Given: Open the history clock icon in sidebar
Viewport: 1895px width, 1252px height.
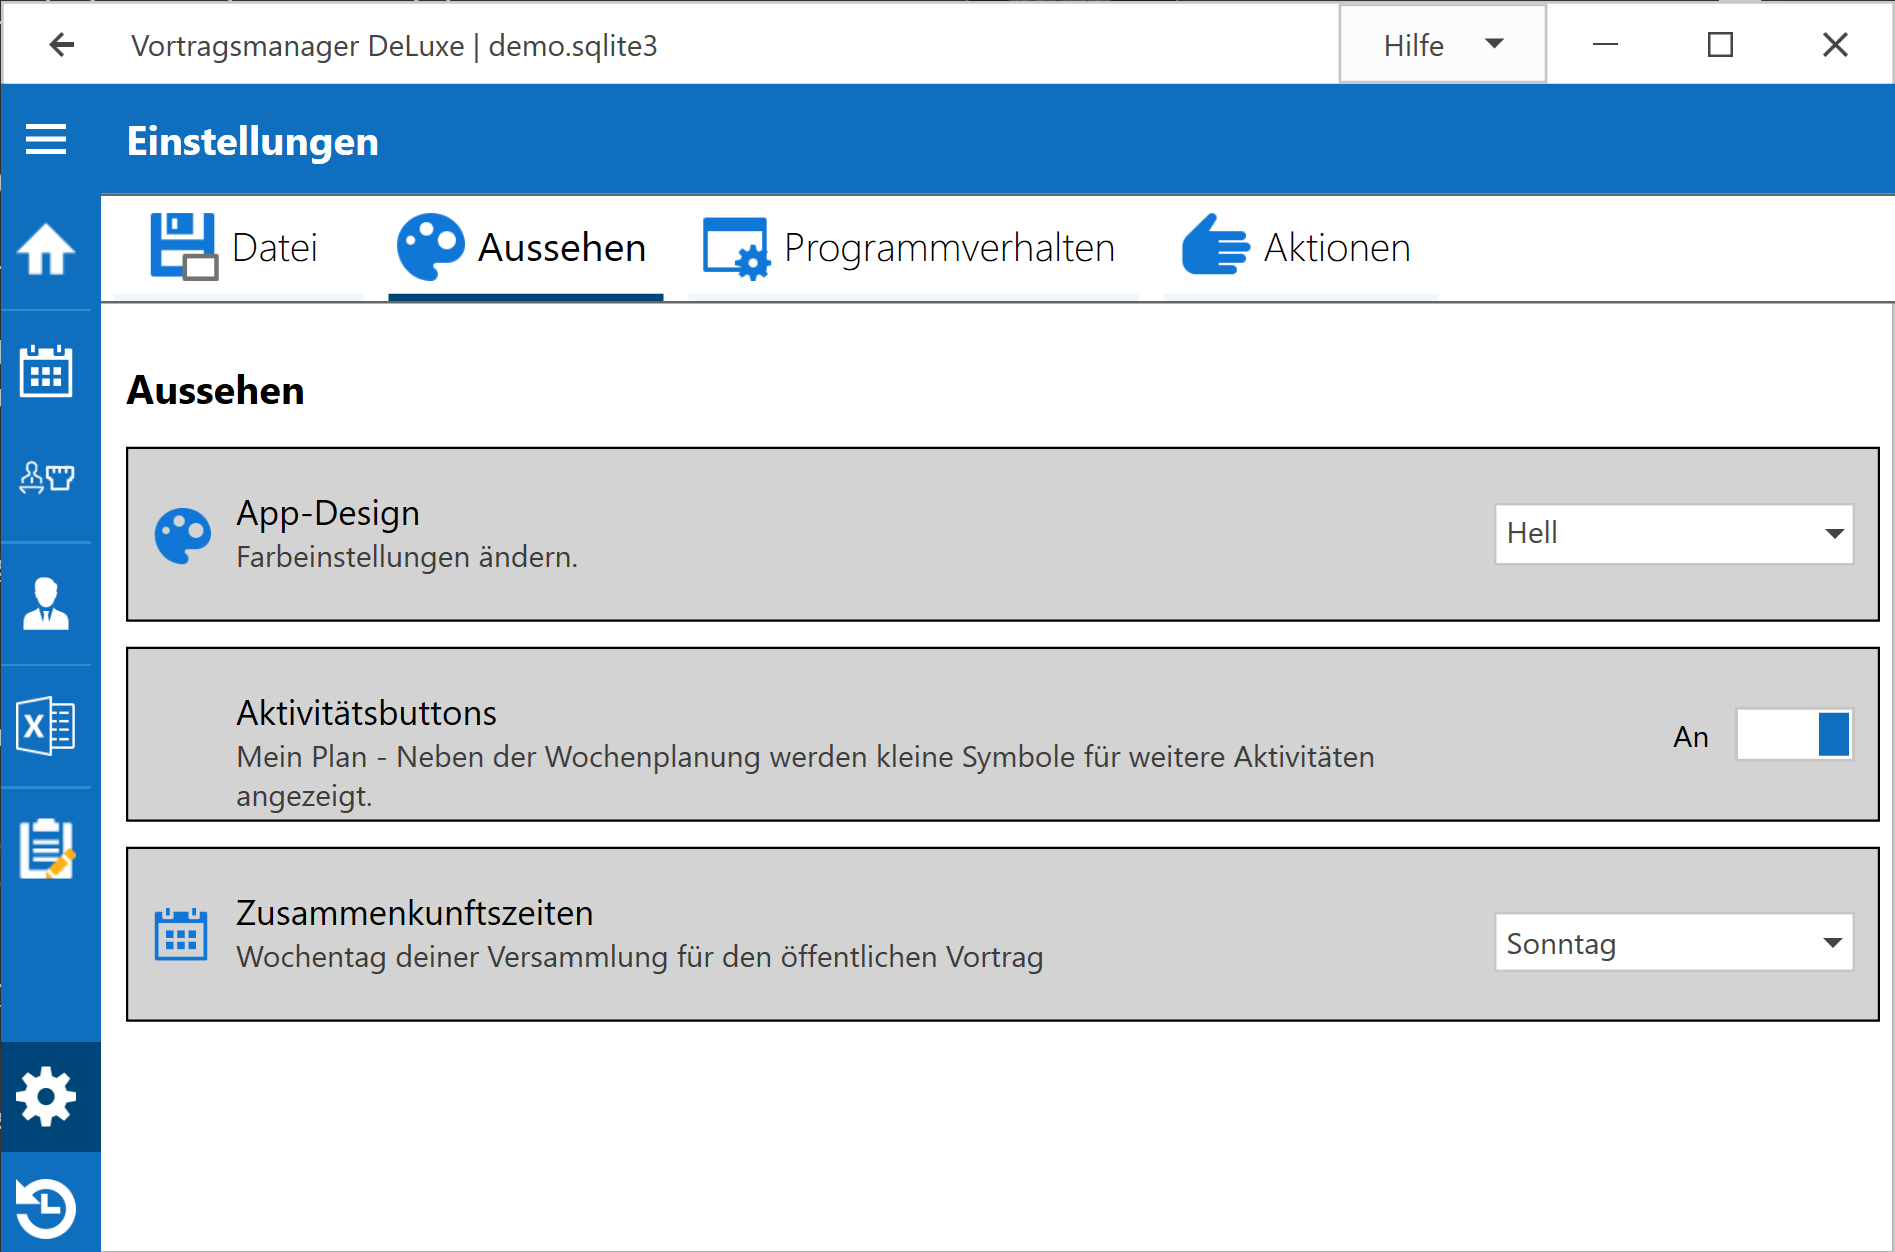Looking at the screenshot, I should (x=46, y=1208).
